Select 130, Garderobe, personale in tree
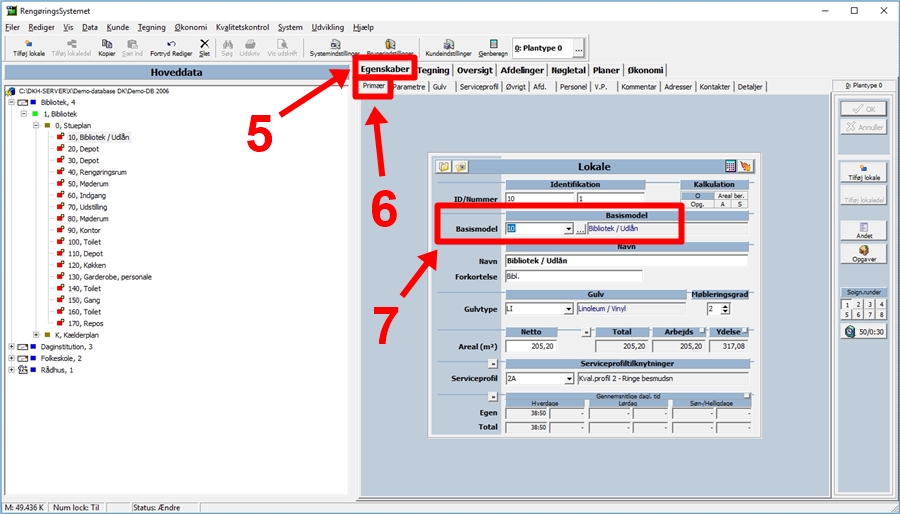The width and height of the screenshot is (900, 514). coord(110,277)
